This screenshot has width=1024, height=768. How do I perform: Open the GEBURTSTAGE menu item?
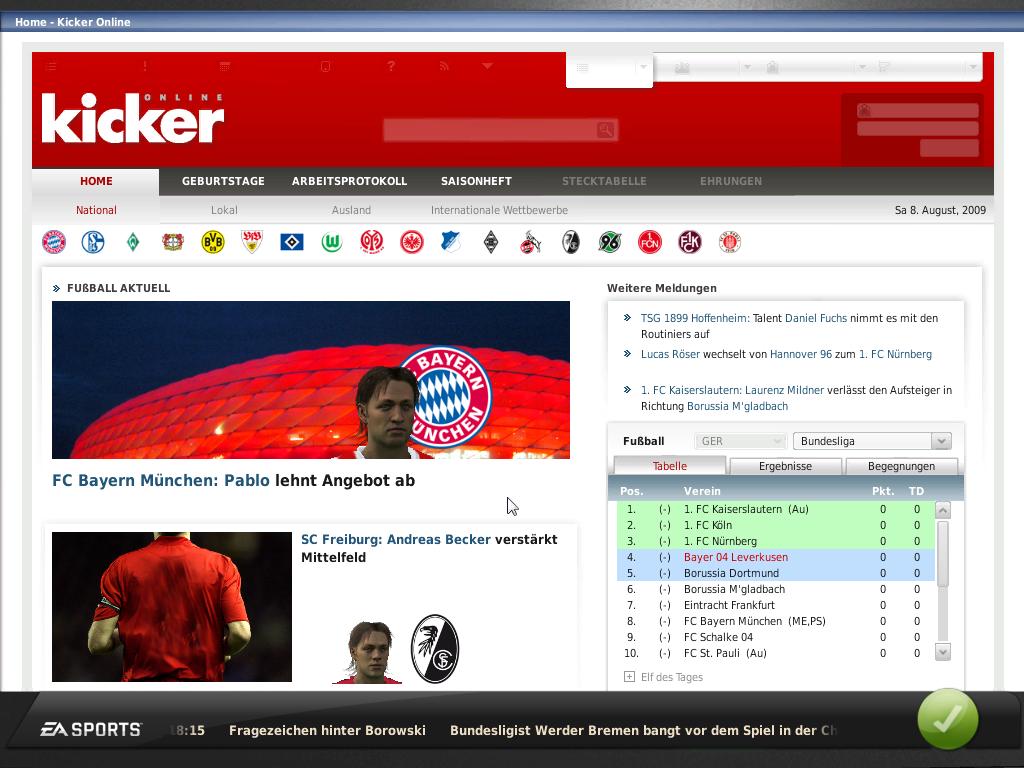click(222, 181)
